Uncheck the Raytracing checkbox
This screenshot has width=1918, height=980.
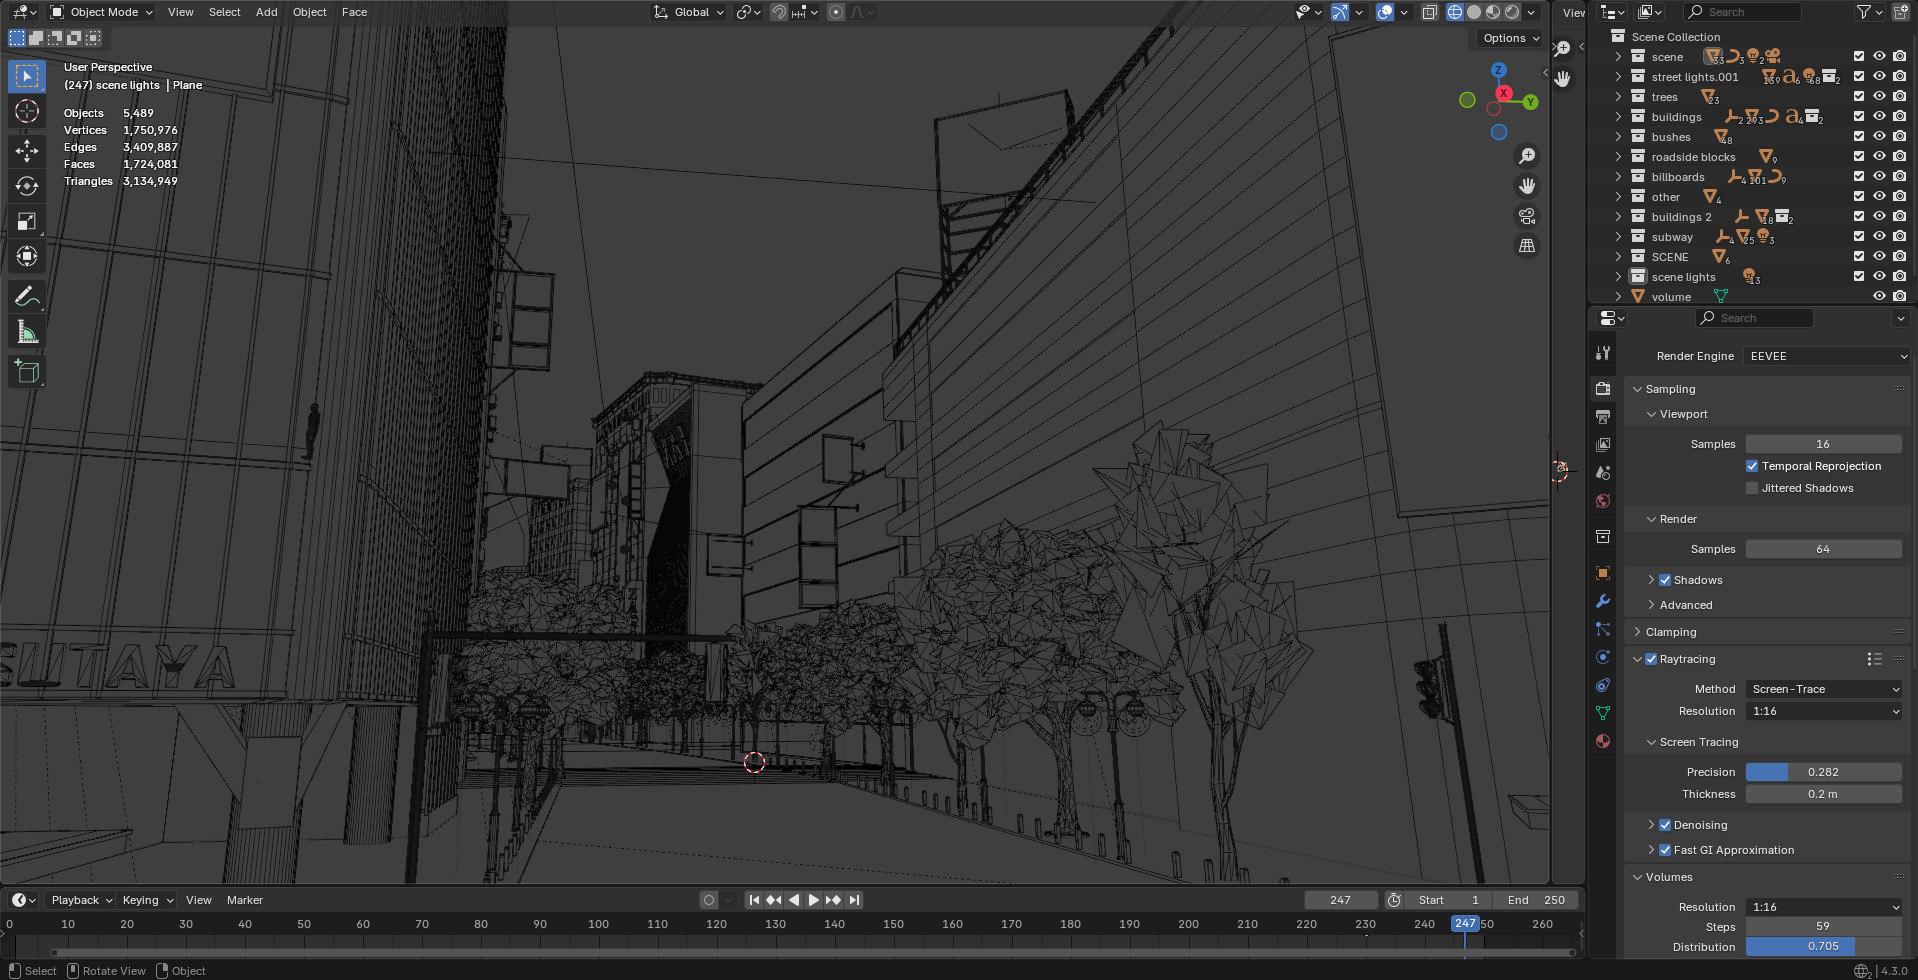[x=1651, y=659]
